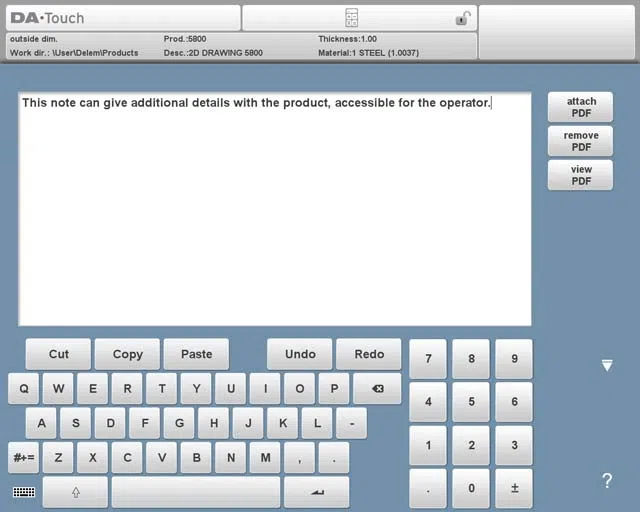Tap the numeric keypad decimal point
640x512 pixels.
[x=428, y=488]
